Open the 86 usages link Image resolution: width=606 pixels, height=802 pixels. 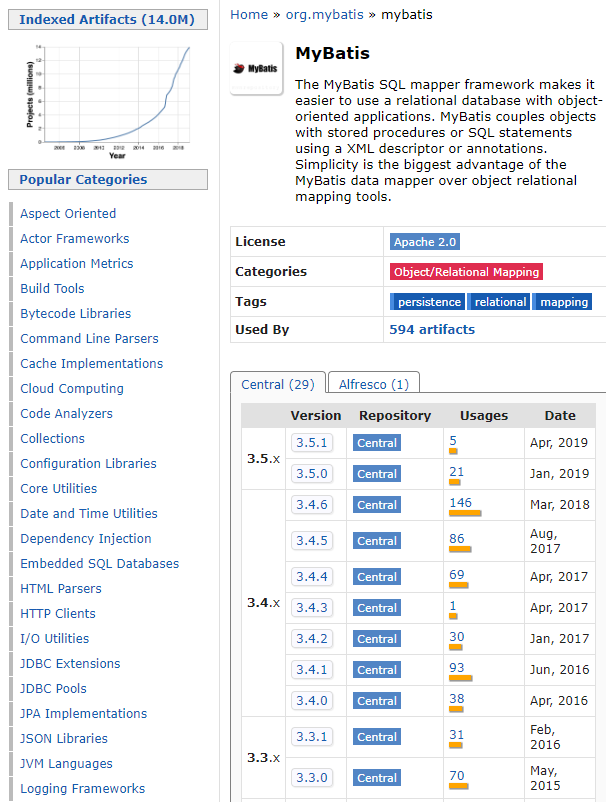(x=457, y=539)
